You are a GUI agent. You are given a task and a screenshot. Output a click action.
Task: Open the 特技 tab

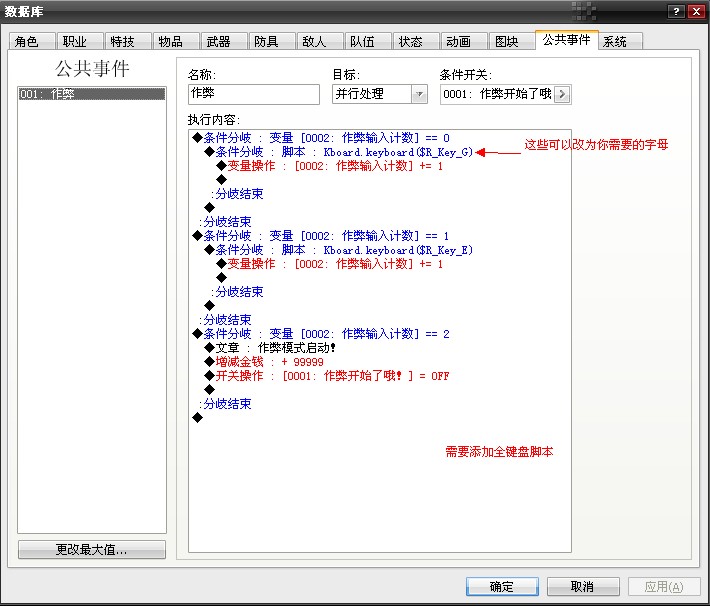[x=128, y=41]
